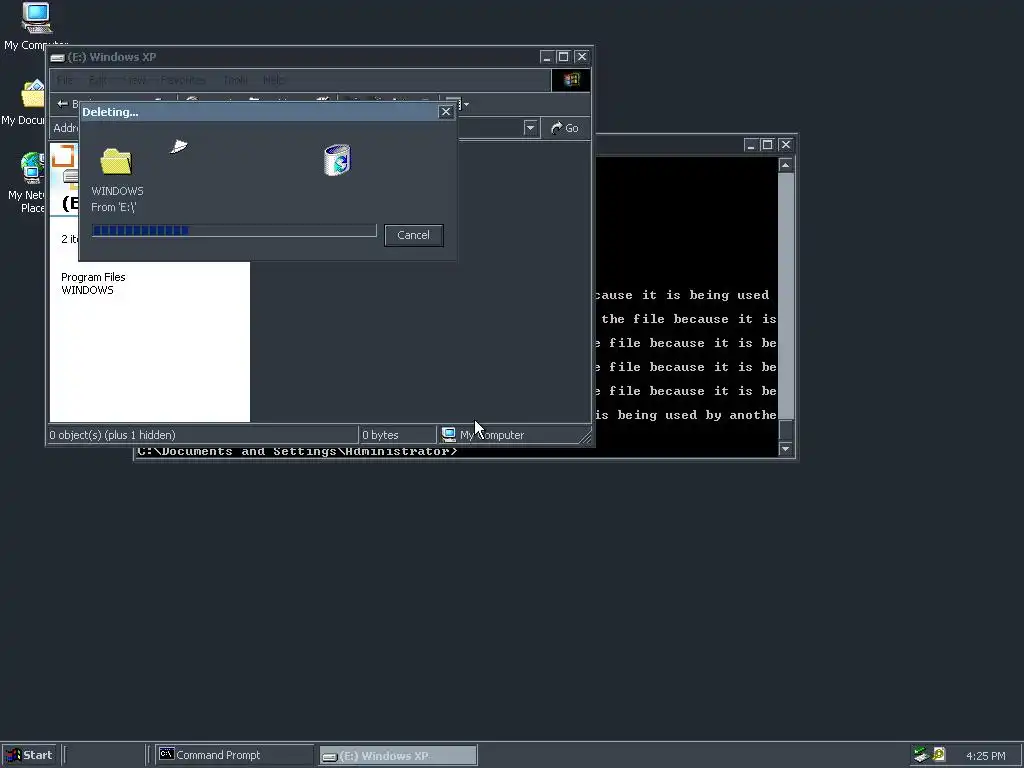Viewport: 1024px width, 768px height.
Task: Select the WINDOWS entry in file list
Action: (x=88, y=290)
